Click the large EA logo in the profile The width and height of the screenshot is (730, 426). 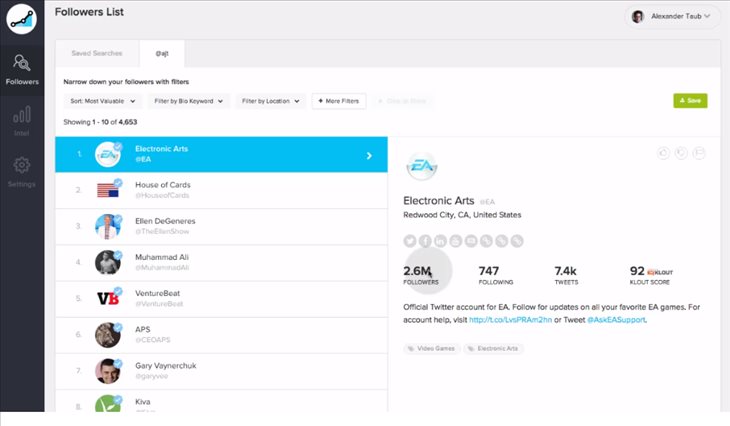click(422, 166)
